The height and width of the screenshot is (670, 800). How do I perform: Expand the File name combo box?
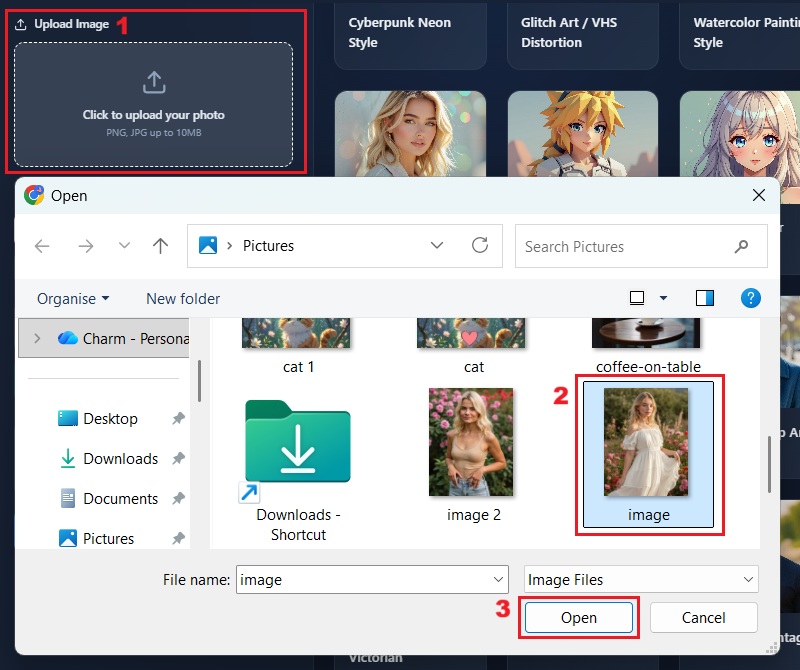pos(498,579)
